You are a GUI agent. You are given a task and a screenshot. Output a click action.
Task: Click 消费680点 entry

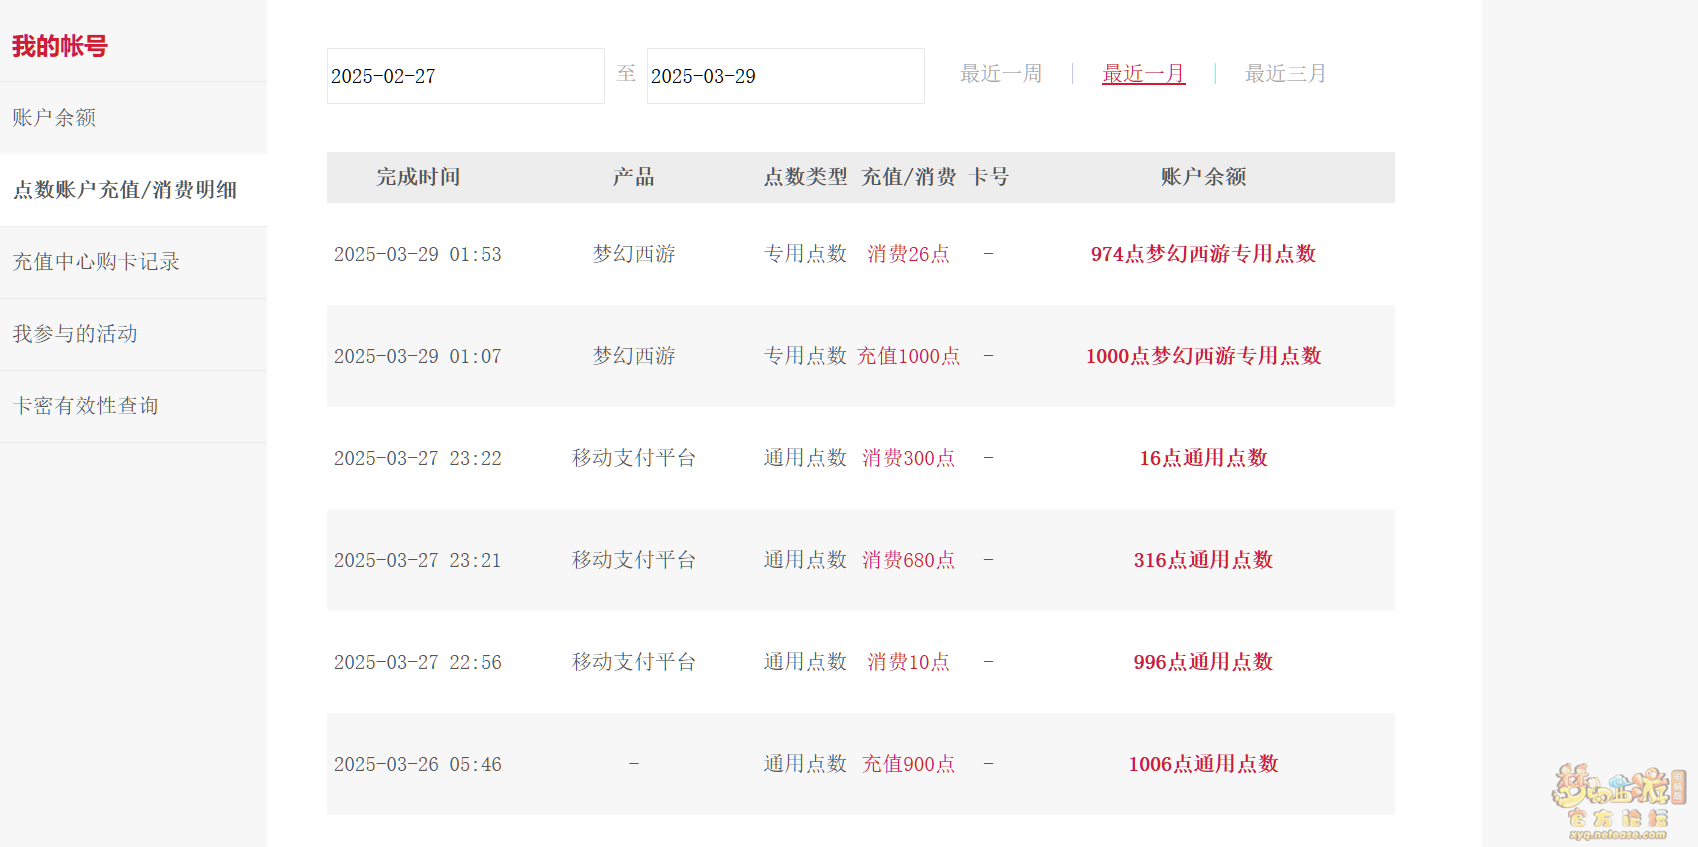909,560
